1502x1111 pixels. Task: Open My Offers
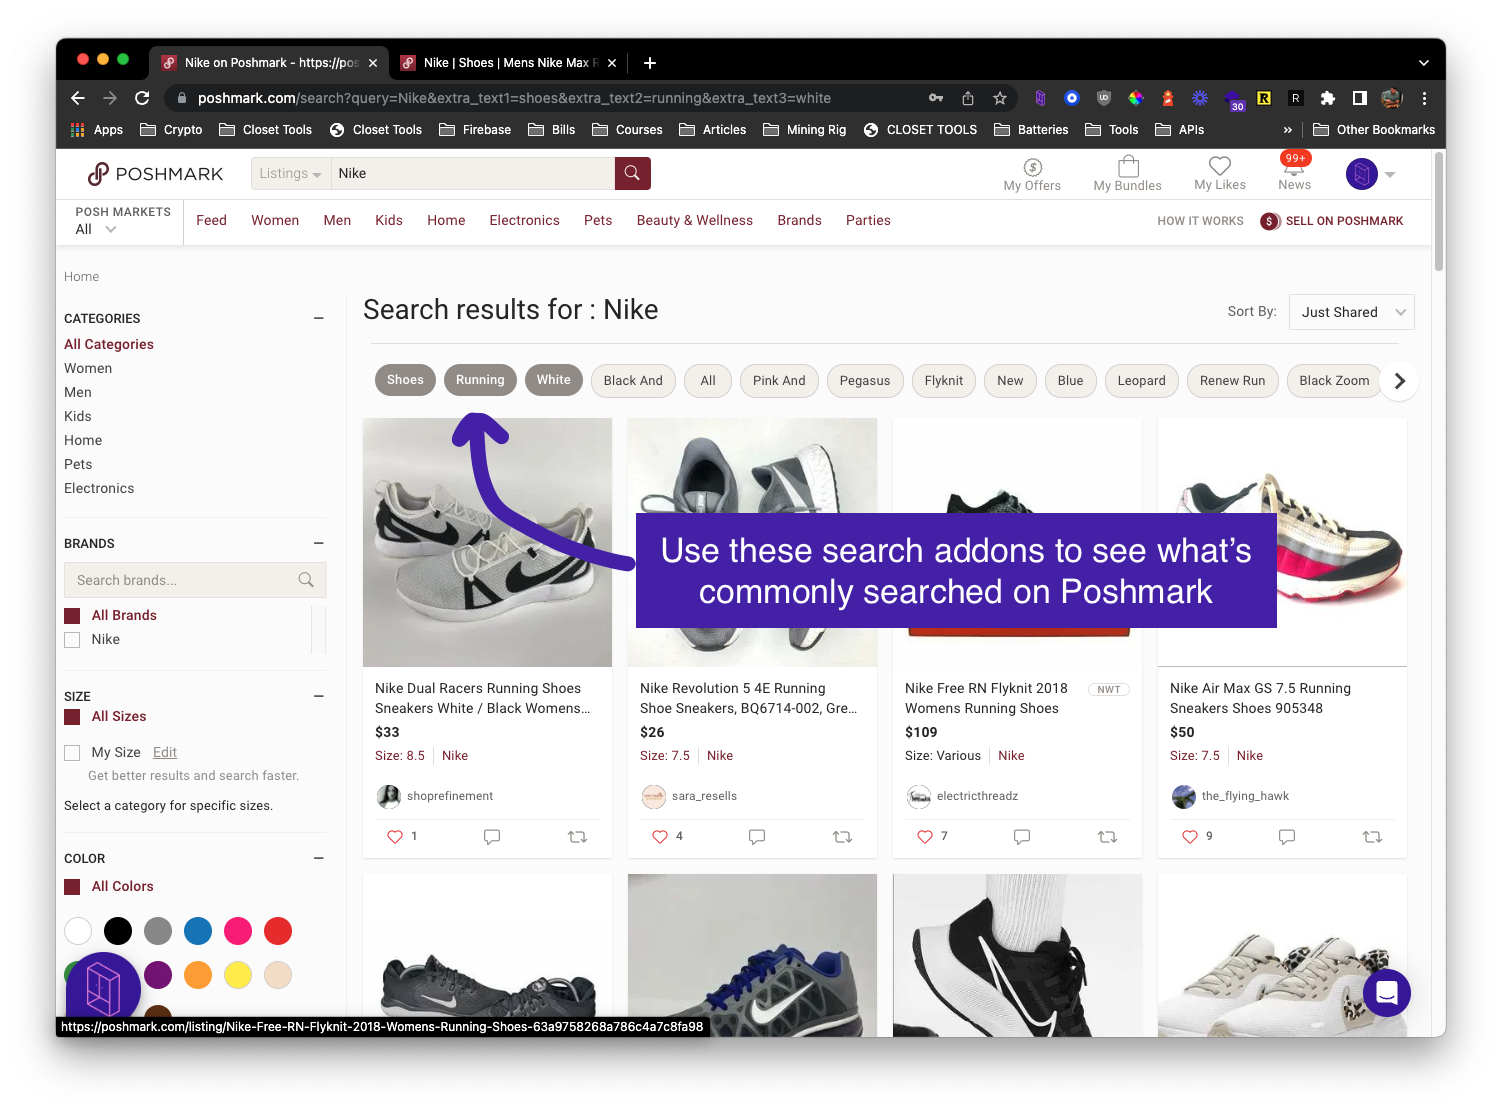[x=1032, y=174]
